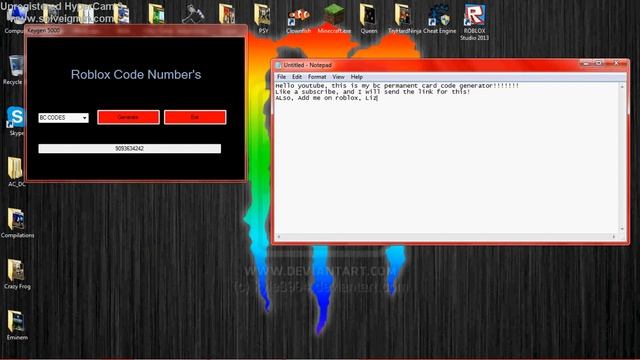Open Notepad's File menu
640x360 pixels.
[281, 77]
